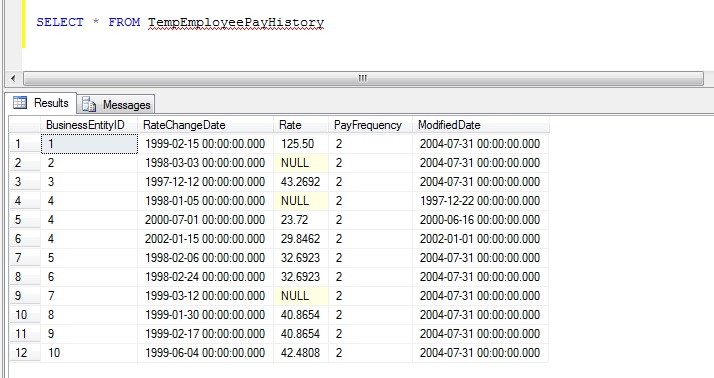This screenshot has width=714, height=378.
Task: Click Rate cell 23.72
Action: pyautogui.click(x=301, y=220)
